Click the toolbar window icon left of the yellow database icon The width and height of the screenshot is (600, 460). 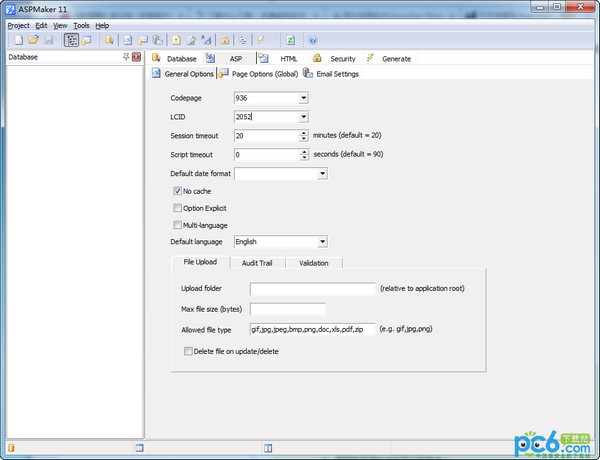pyautogui.click(x=86, y=40)
